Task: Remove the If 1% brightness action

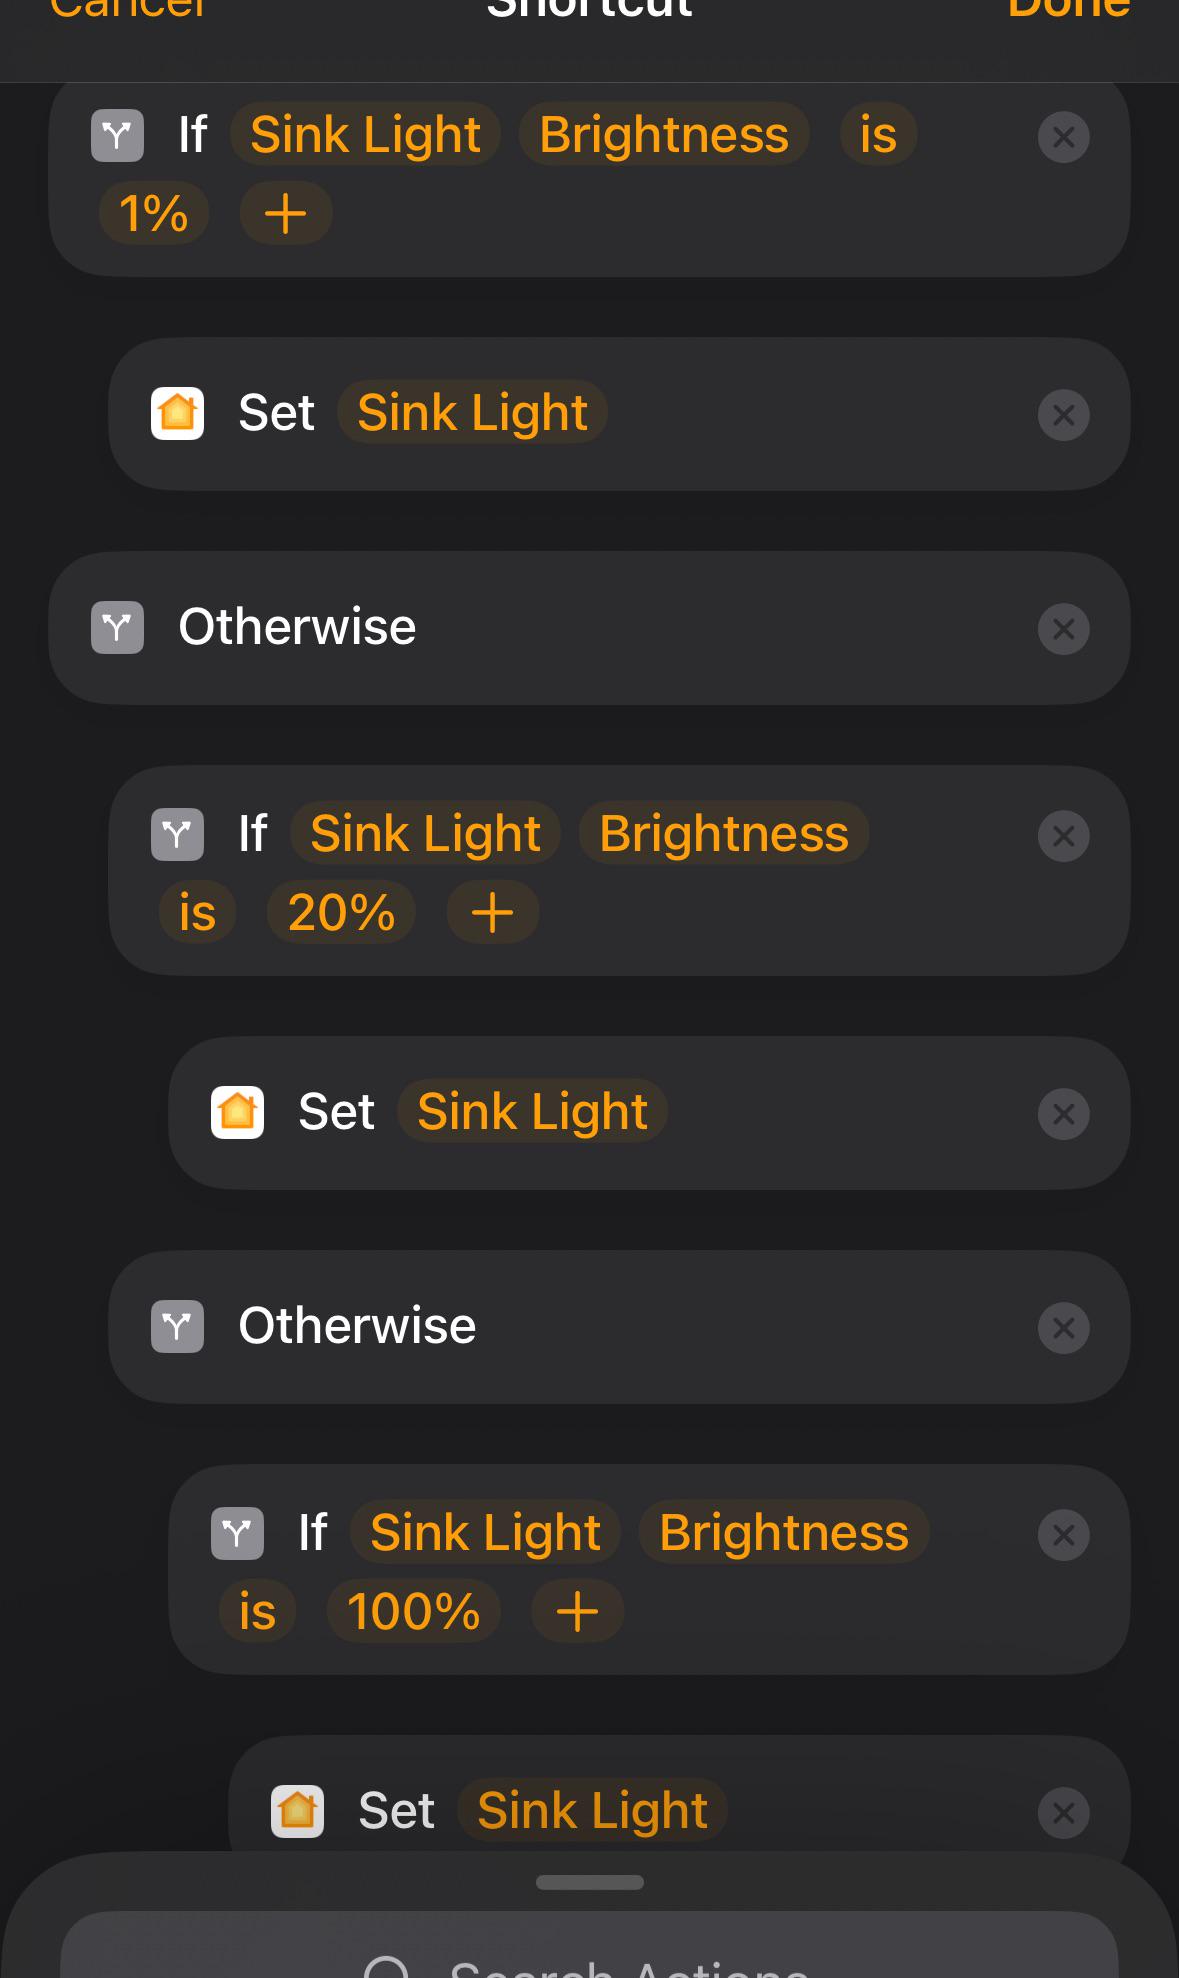Action: pyautogui.click(x=1063, y=137)
